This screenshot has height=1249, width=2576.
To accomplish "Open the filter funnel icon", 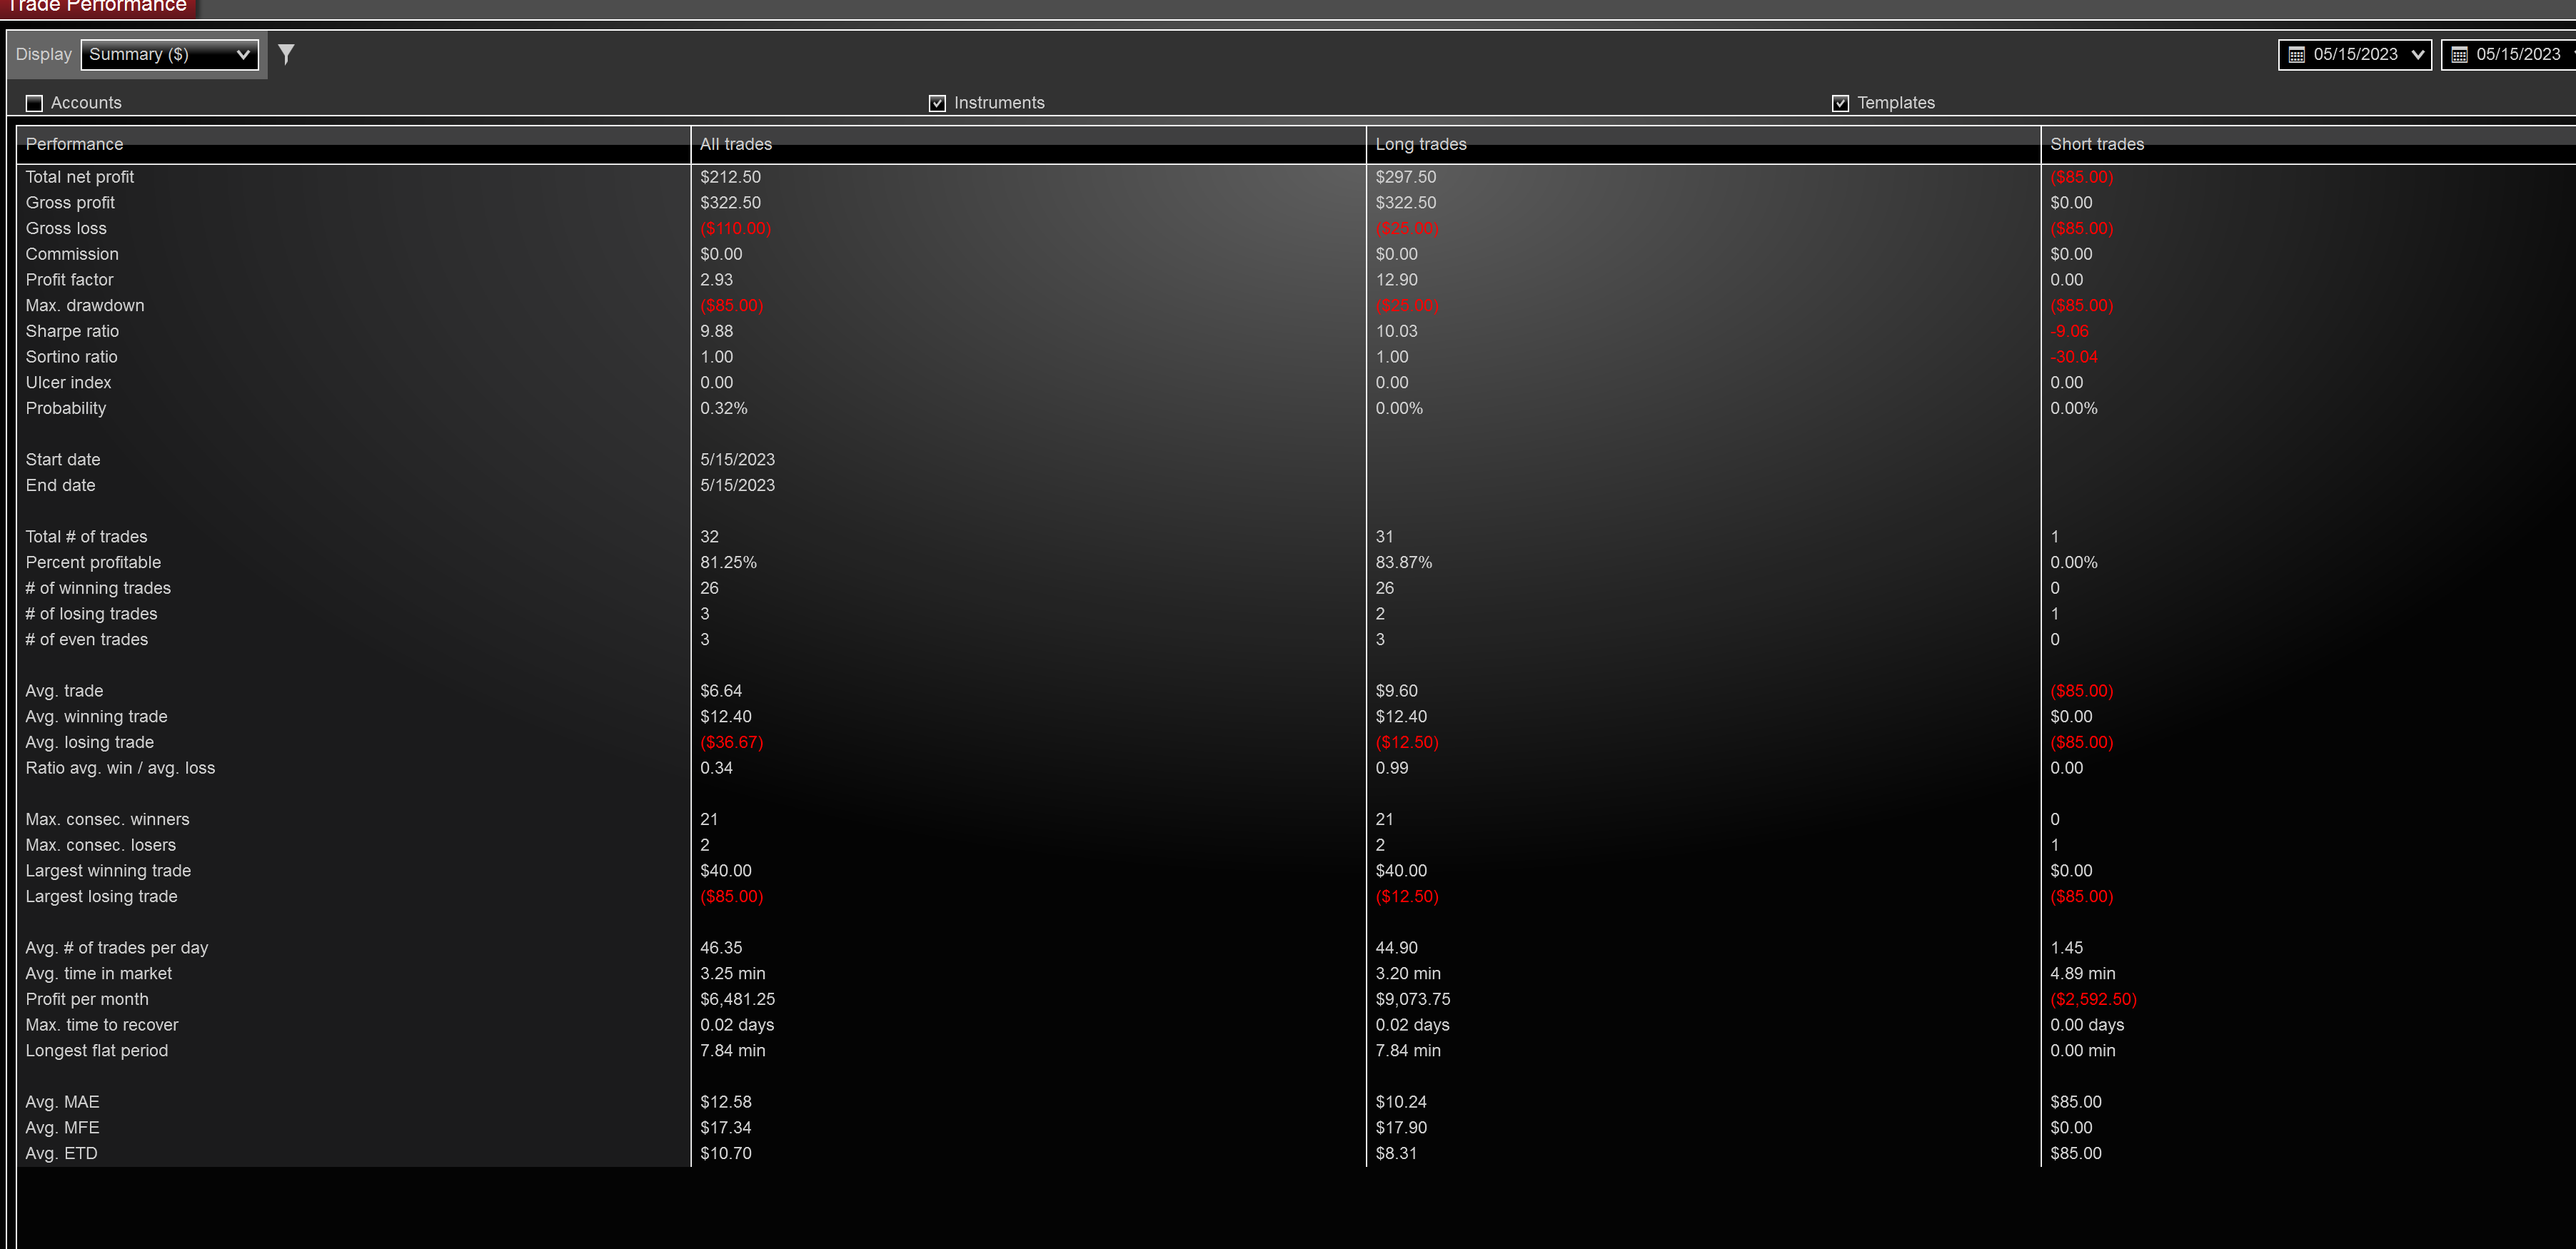I will [286, 54].
